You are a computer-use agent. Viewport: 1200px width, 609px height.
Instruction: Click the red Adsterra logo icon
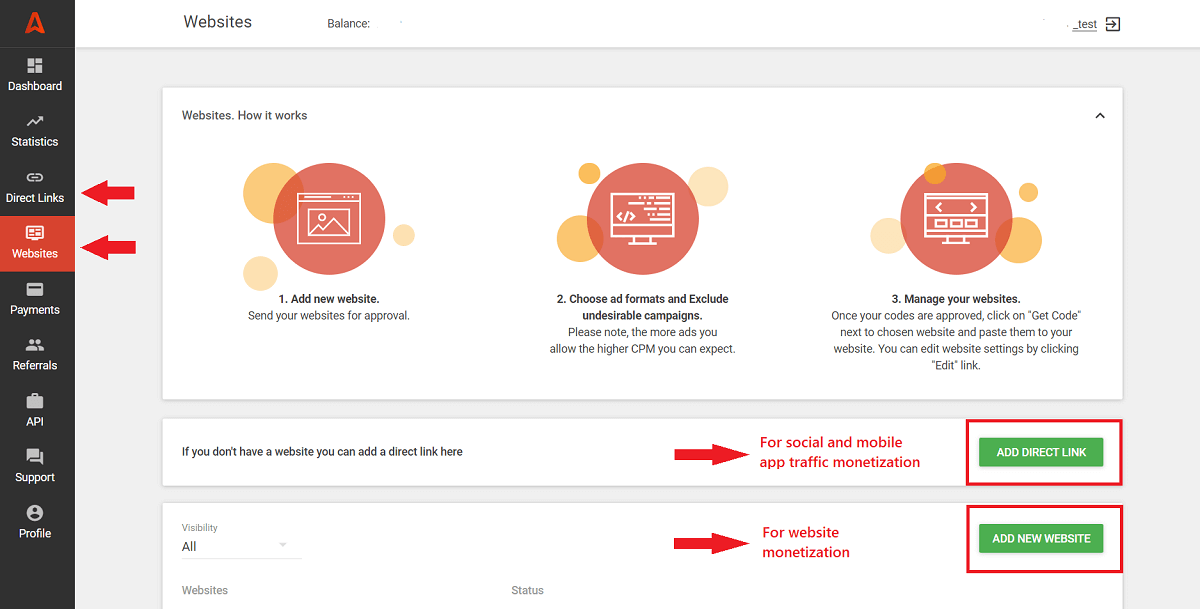click(36, 22)
